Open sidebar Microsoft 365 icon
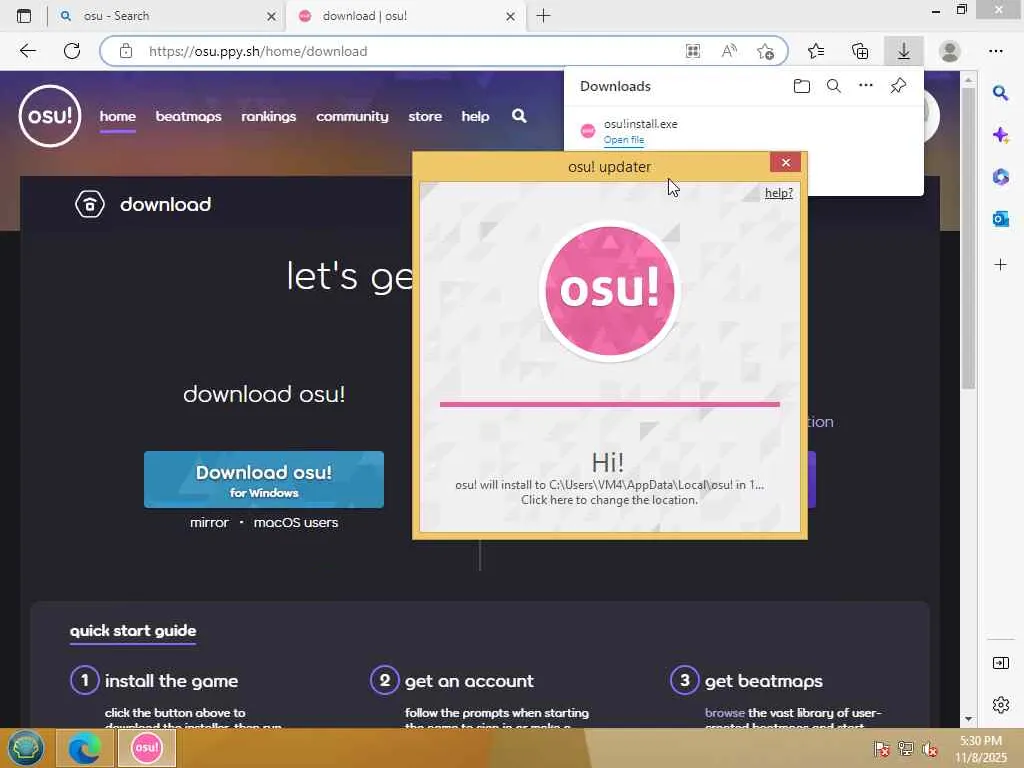 click(1000, 177)
